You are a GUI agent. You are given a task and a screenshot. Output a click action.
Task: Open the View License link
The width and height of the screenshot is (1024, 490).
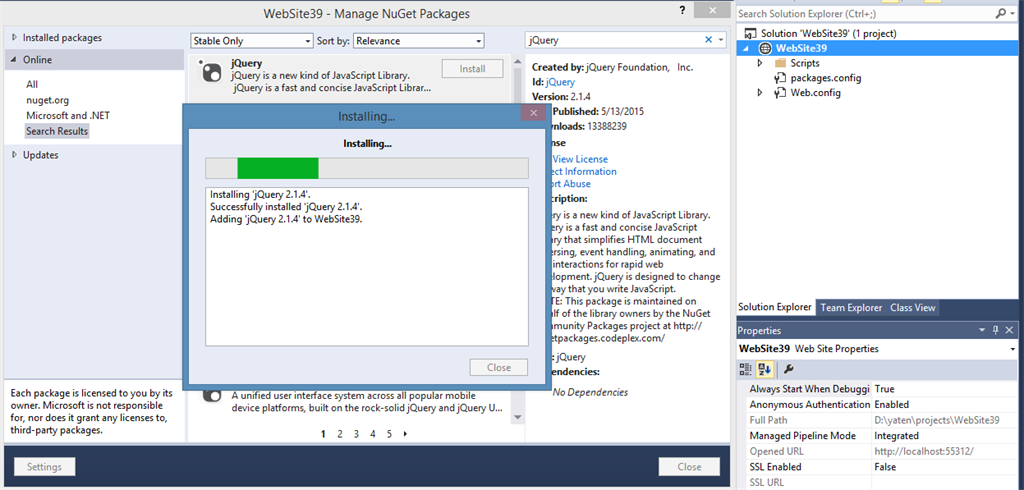coord(581,159)
